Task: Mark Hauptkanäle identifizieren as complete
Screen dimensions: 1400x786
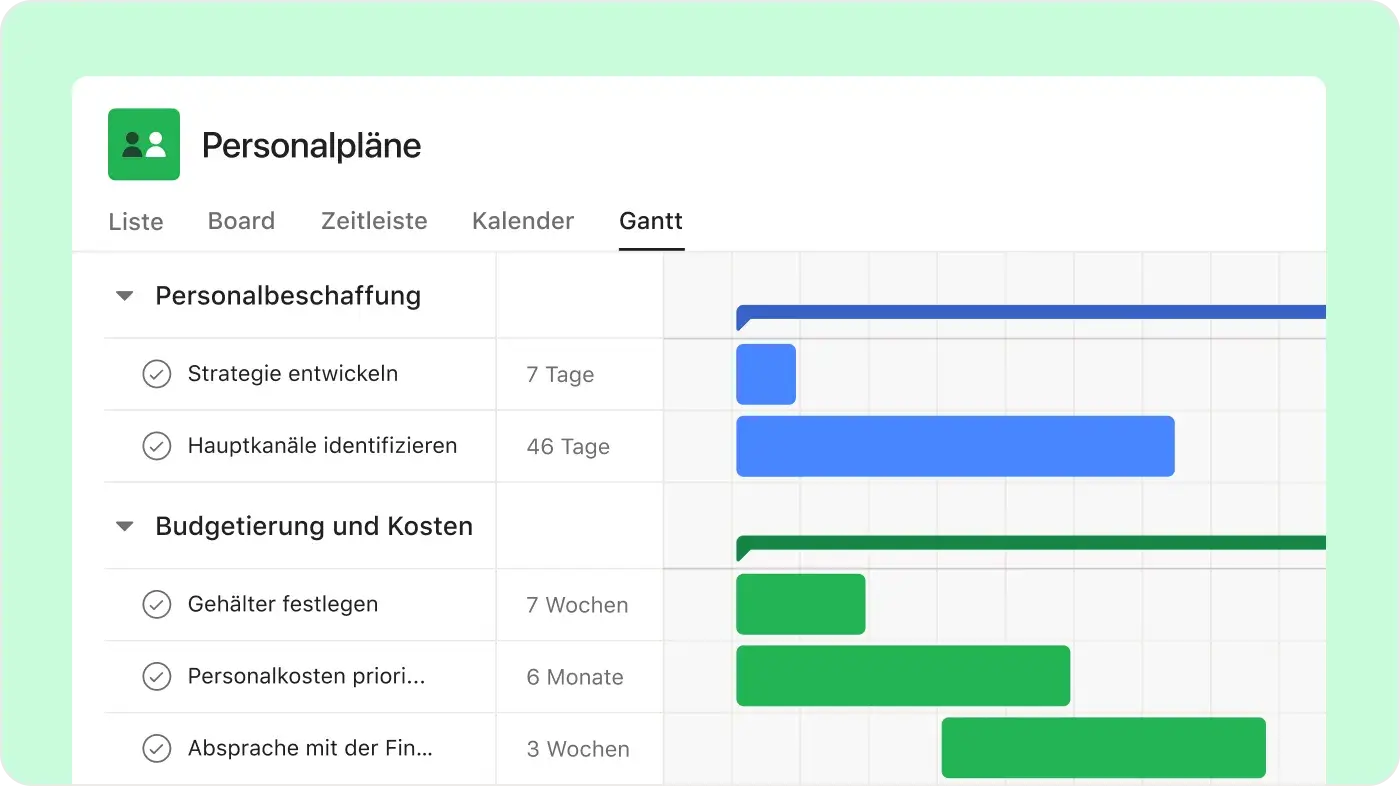Action: pyautogui.click(x=156, y=446)
